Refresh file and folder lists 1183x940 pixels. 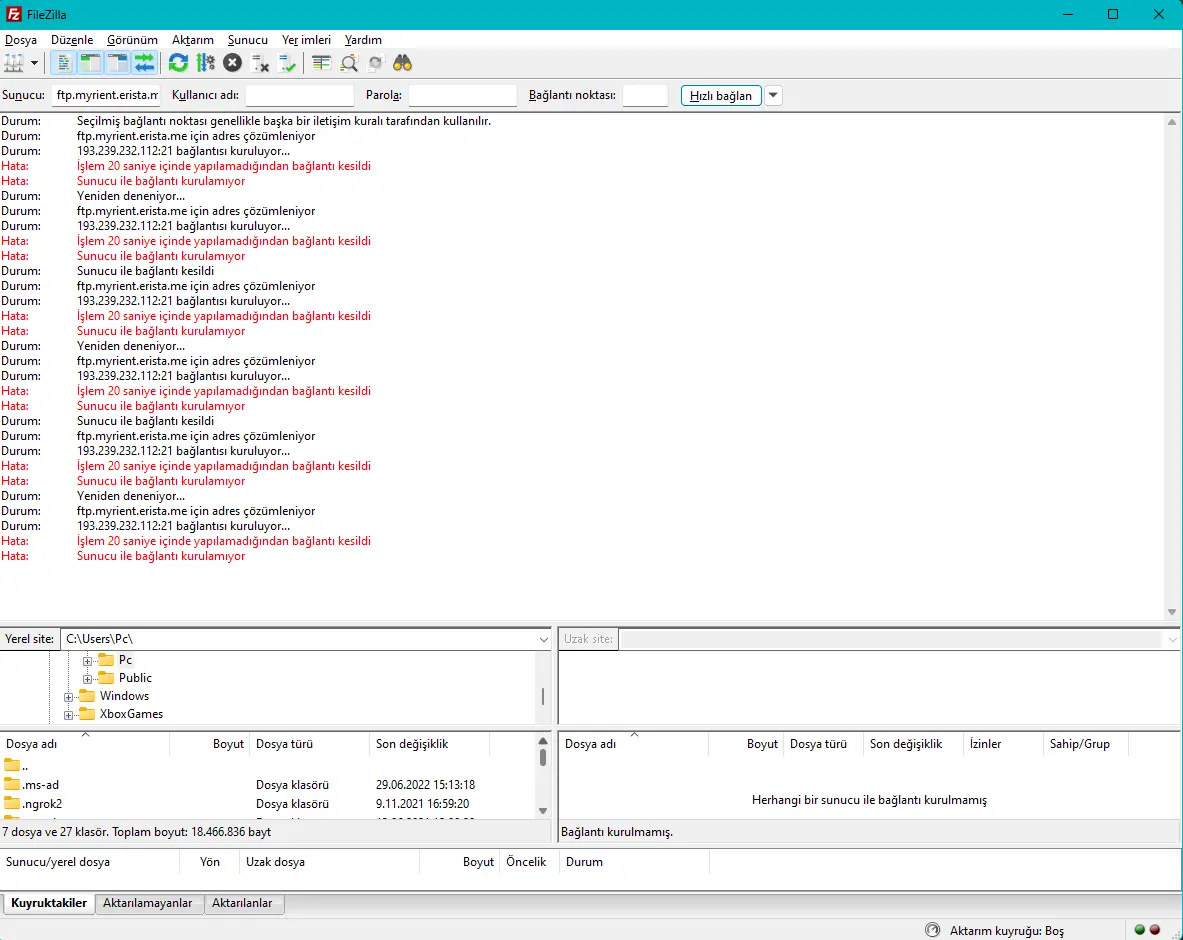[178, 63]
